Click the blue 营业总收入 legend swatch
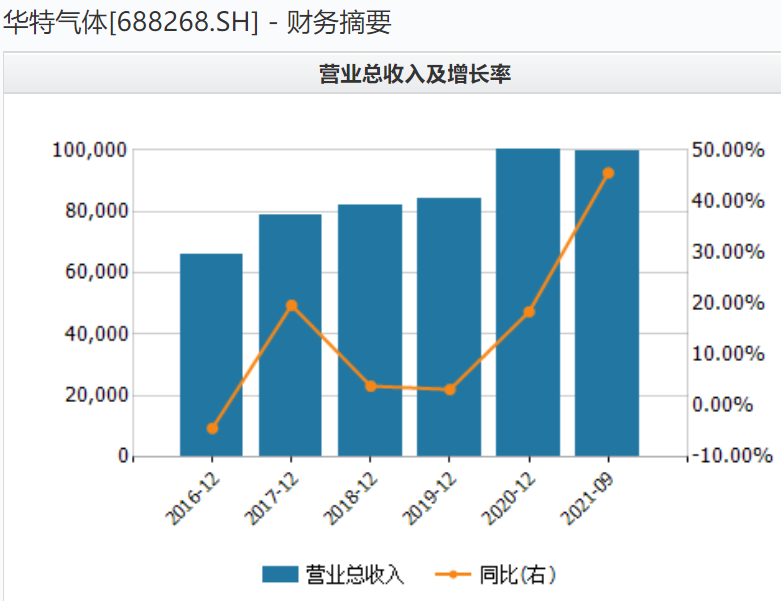The width and height of the screenshot is (781, 601). 280,574
